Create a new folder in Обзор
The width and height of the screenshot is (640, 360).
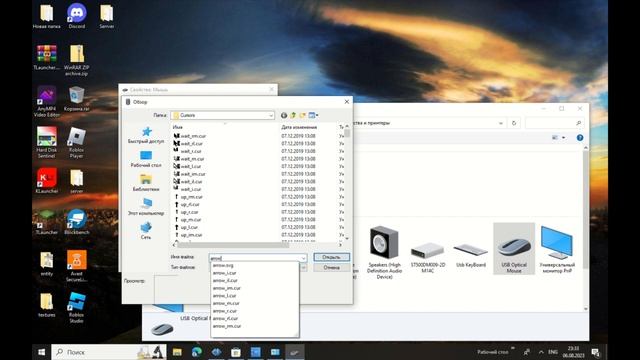302,116
